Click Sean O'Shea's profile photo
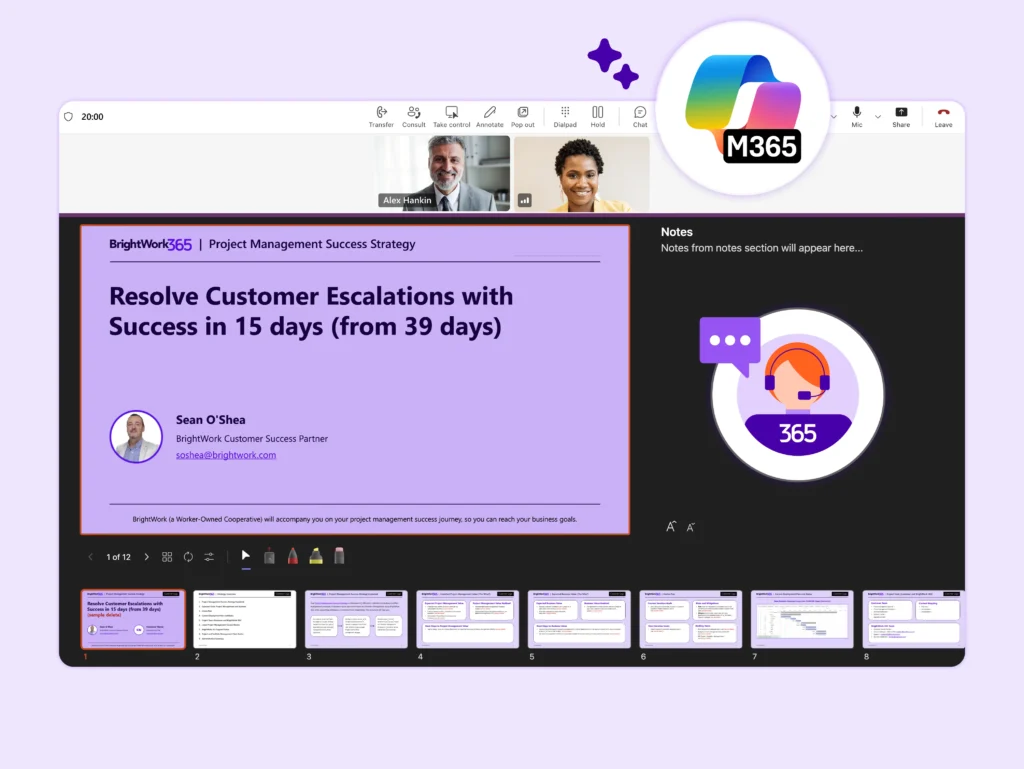 click(x=136, y=437)
